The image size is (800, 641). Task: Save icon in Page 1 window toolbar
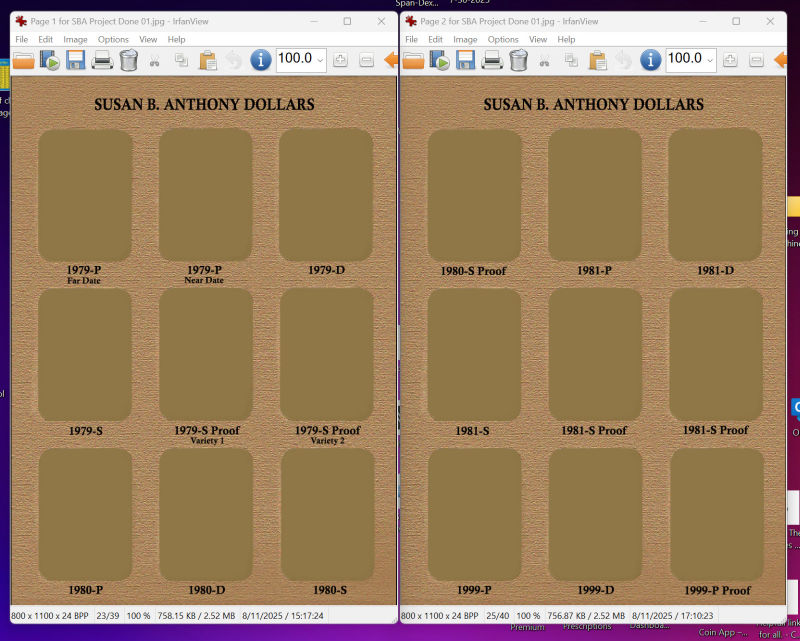(x=76, y=60)
